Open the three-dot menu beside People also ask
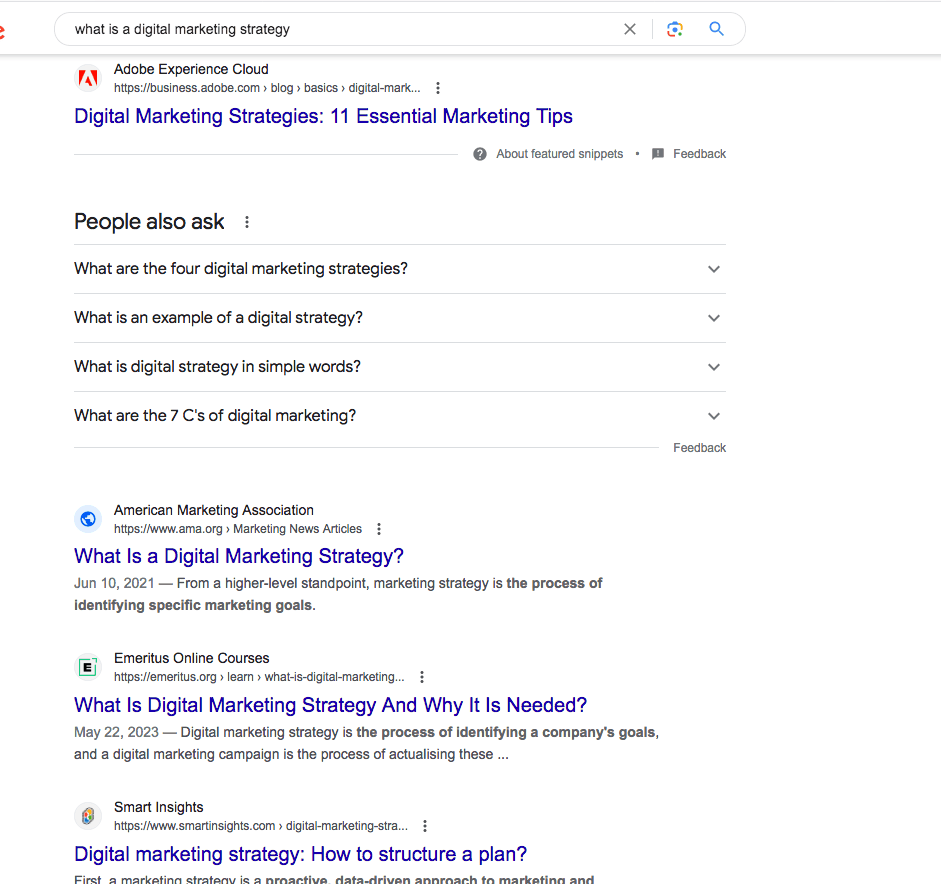Image resolution: width=941 pixels, height=884 pixels. [246, 222]
